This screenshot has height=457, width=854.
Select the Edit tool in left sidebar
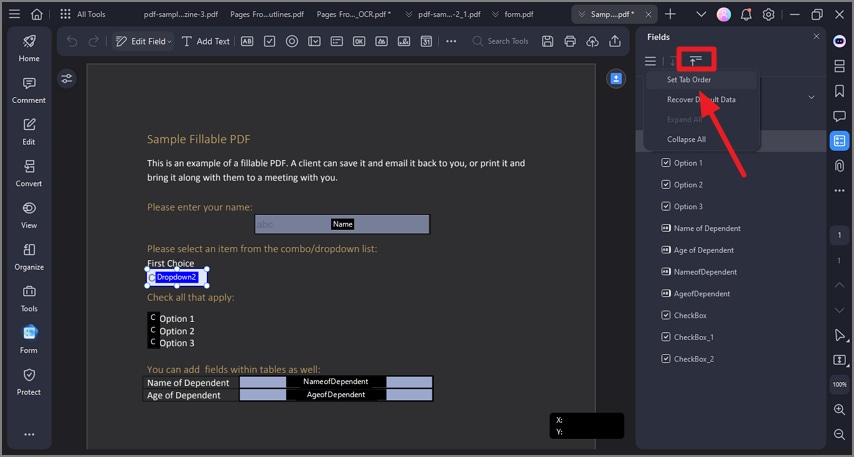point(29,132)
